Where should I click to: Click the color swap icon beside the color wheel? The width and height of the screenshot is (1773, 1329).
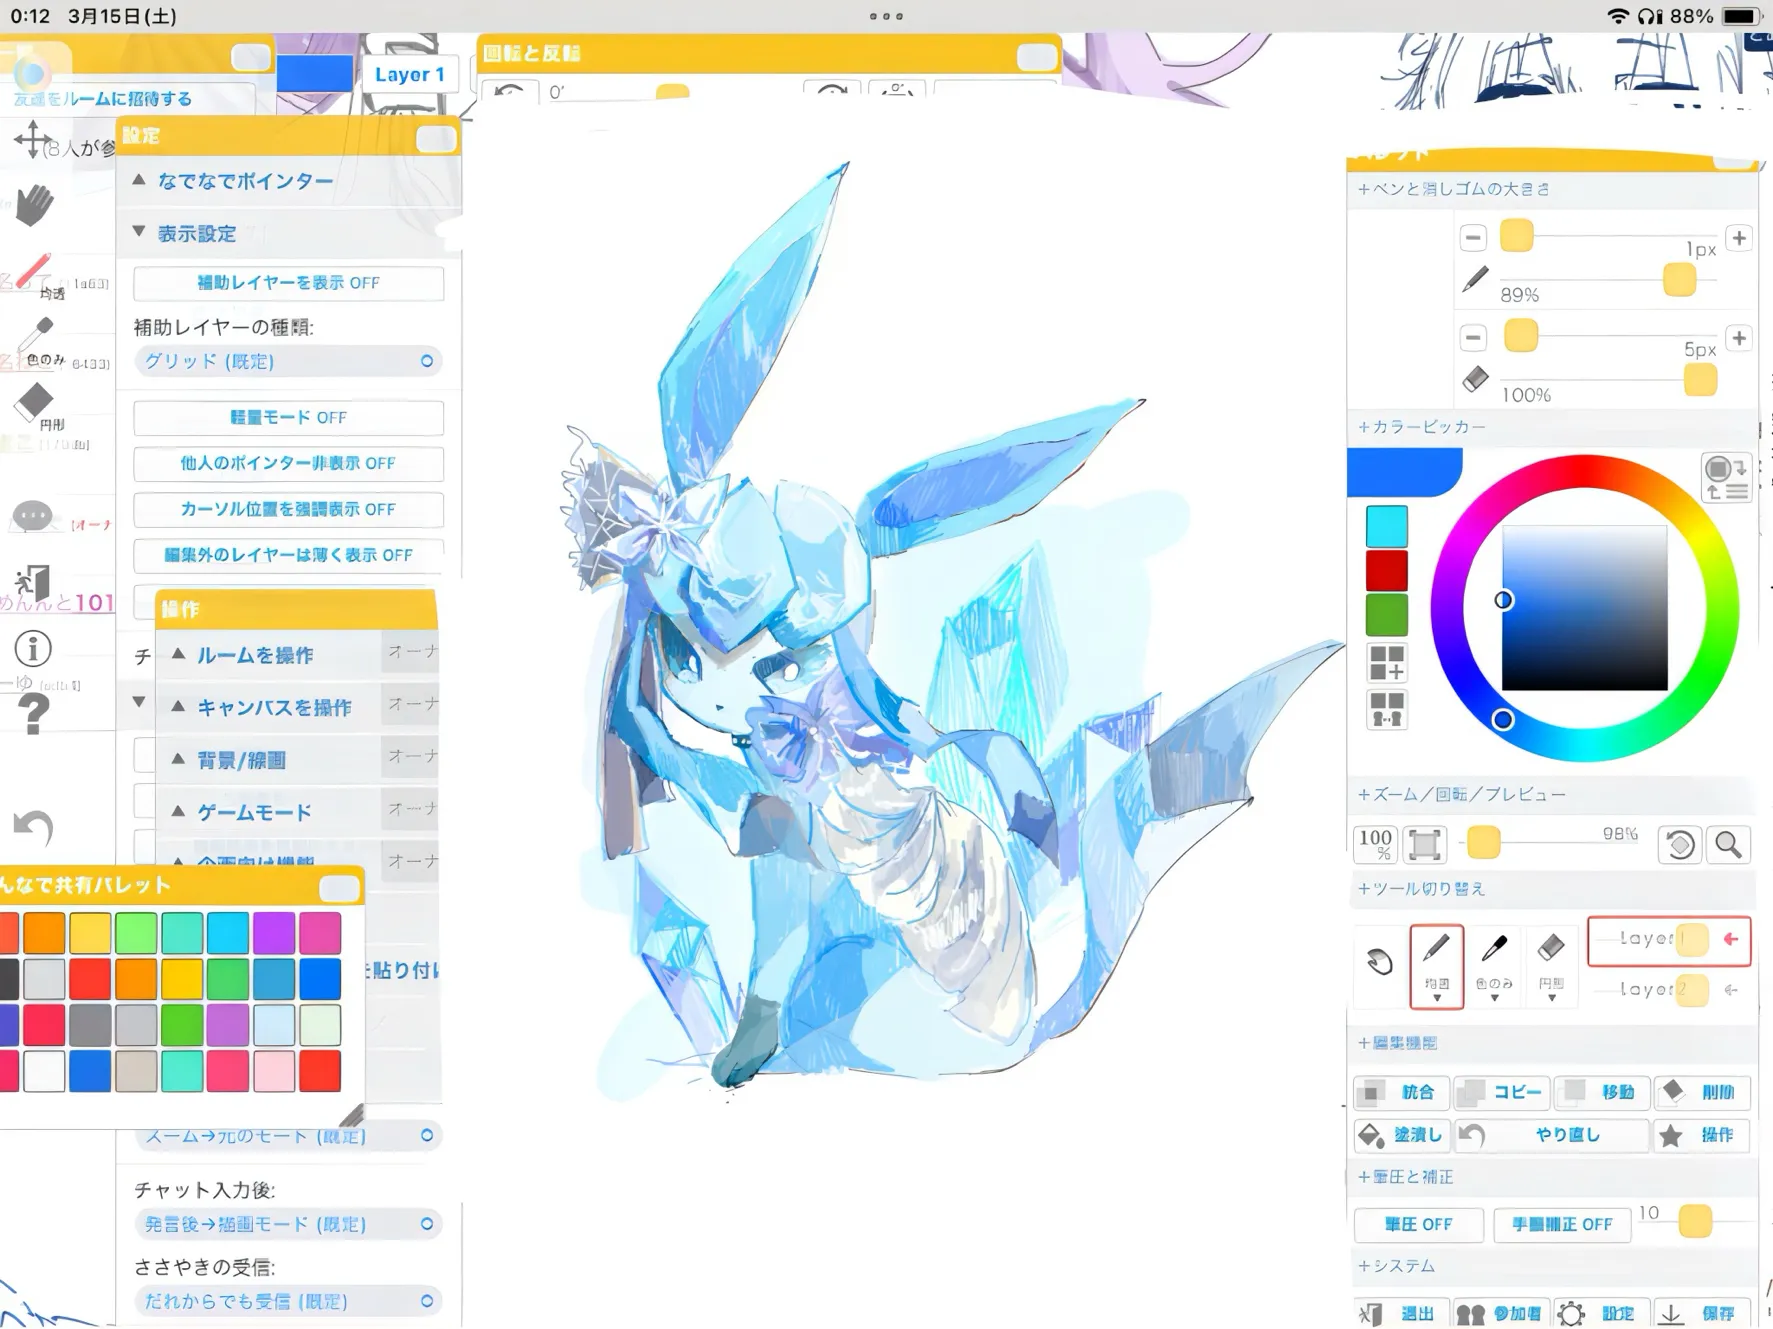tap(1726, 477)
